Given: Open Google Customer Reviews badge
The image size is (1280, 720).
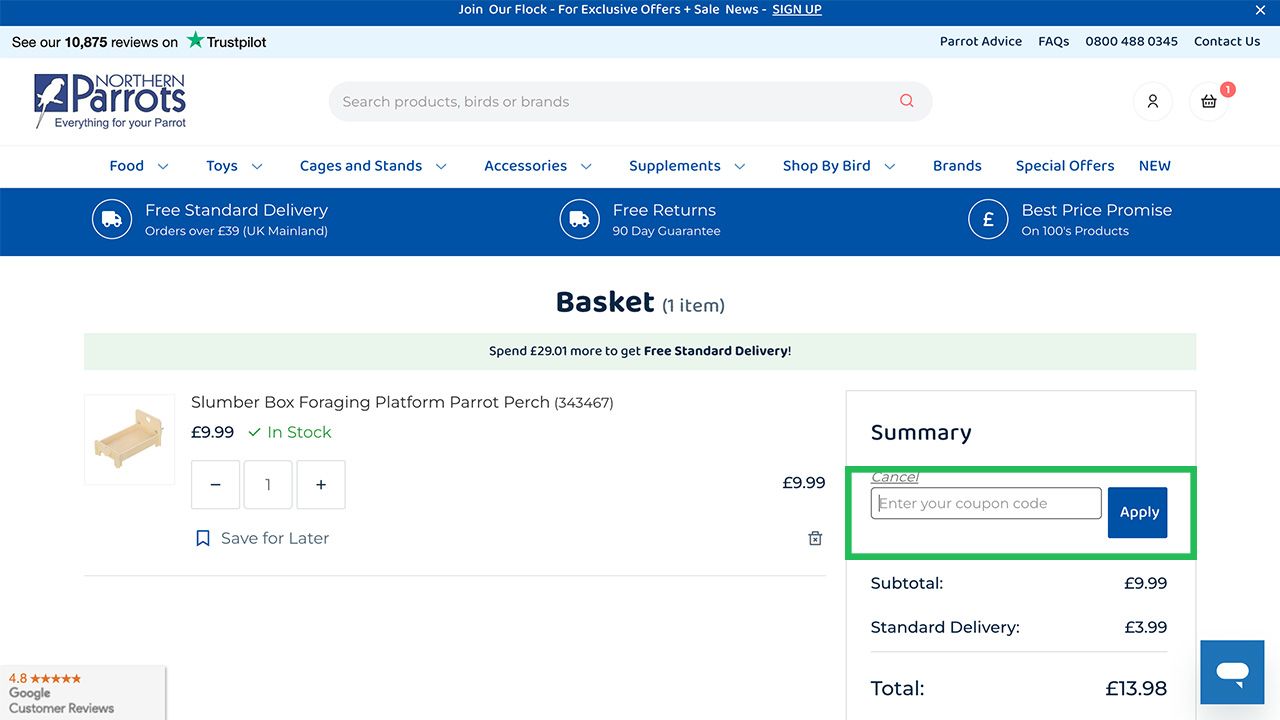Looking at the screenshot, I should pyautogui.click(x=82, y=692).
